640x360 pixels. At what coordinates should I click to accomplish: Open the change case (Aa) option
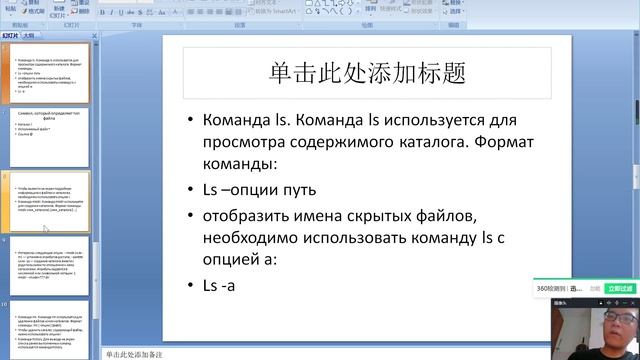pyautogui.click(x=162, y=13)
